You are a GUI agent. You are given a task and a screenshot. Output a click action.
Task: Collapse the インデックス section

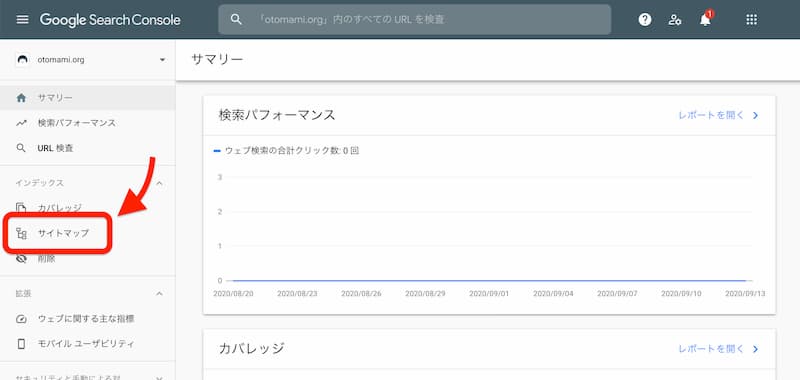[x=159, y=183]
